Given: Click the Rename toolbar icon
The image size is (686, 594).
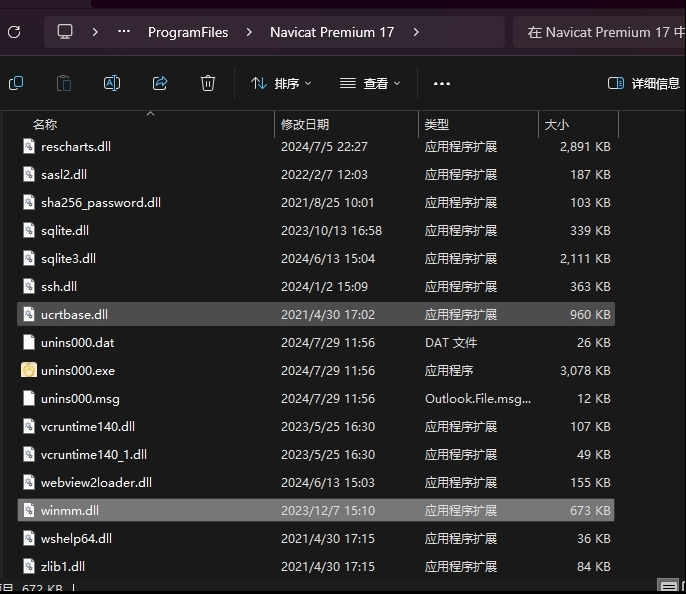Looking at the screenshot, I should (112, 83).
